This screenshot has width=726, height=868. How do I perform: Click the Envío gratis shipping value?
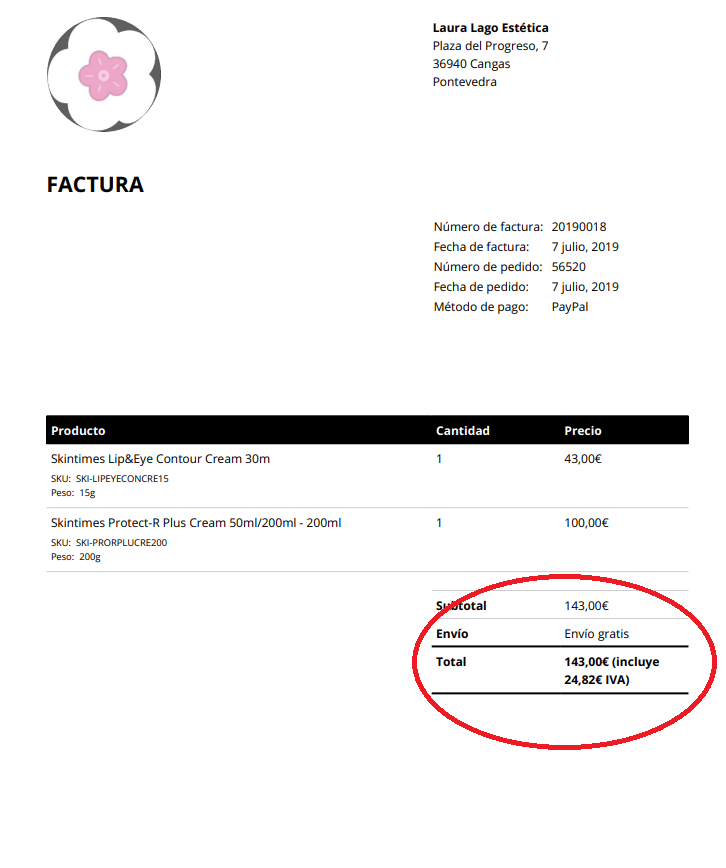pos(596,634)
